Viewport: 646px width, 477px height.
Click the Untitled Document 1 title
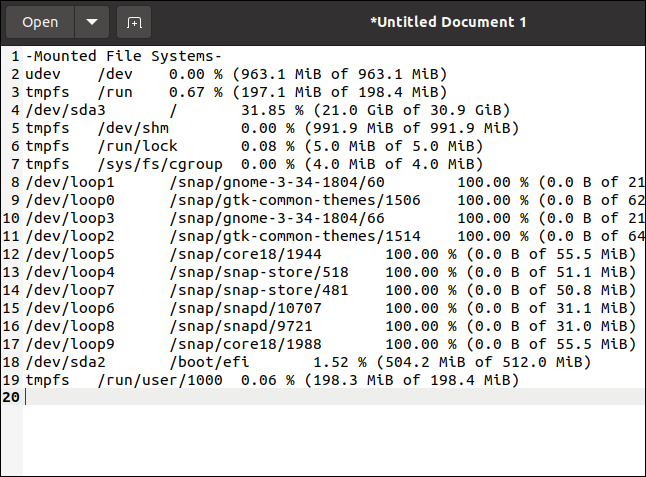click(x=448, y=22)
